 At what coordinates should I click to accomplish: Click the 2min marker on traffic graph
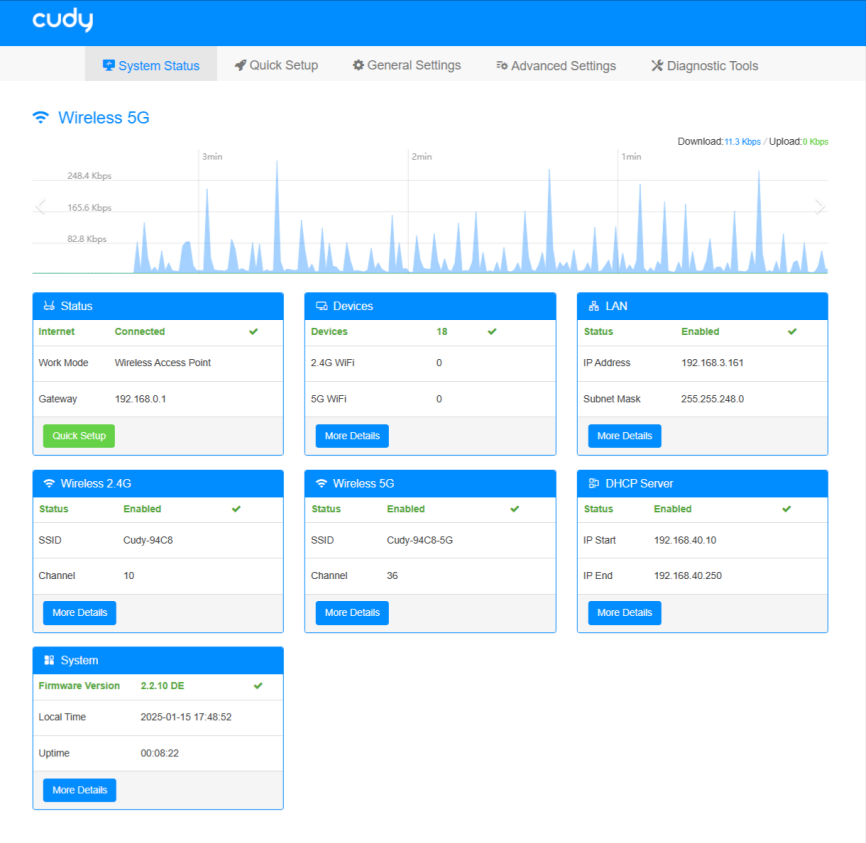coord(421,157)
